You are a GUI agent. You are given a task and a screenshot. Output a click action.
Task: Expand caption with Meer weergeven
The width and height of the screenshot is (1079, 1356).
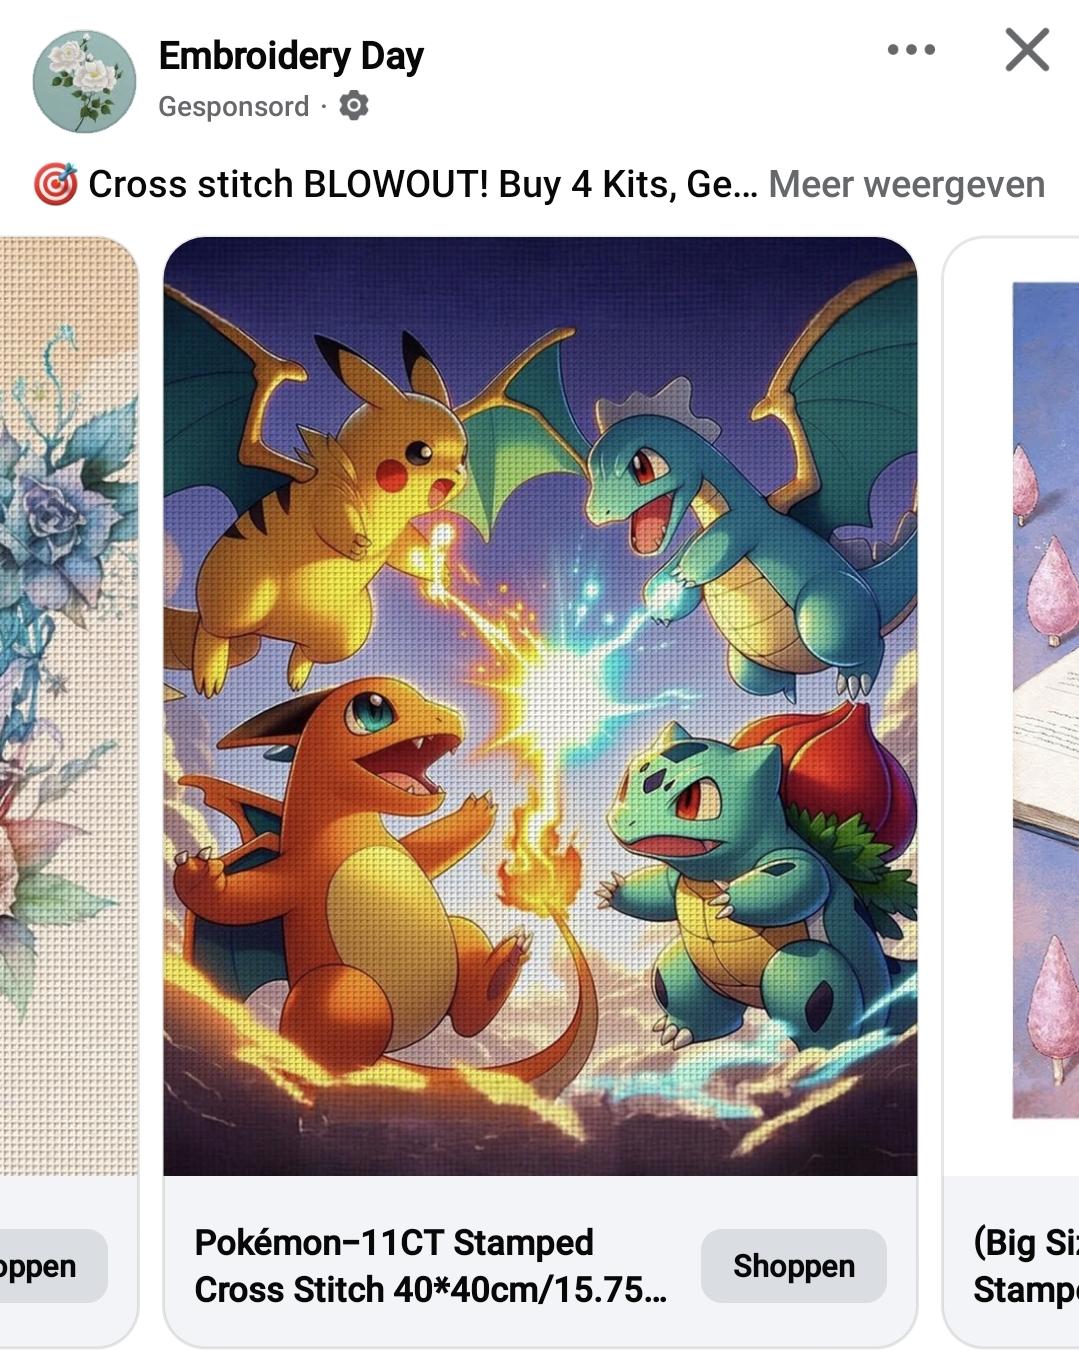pos(906,185)
